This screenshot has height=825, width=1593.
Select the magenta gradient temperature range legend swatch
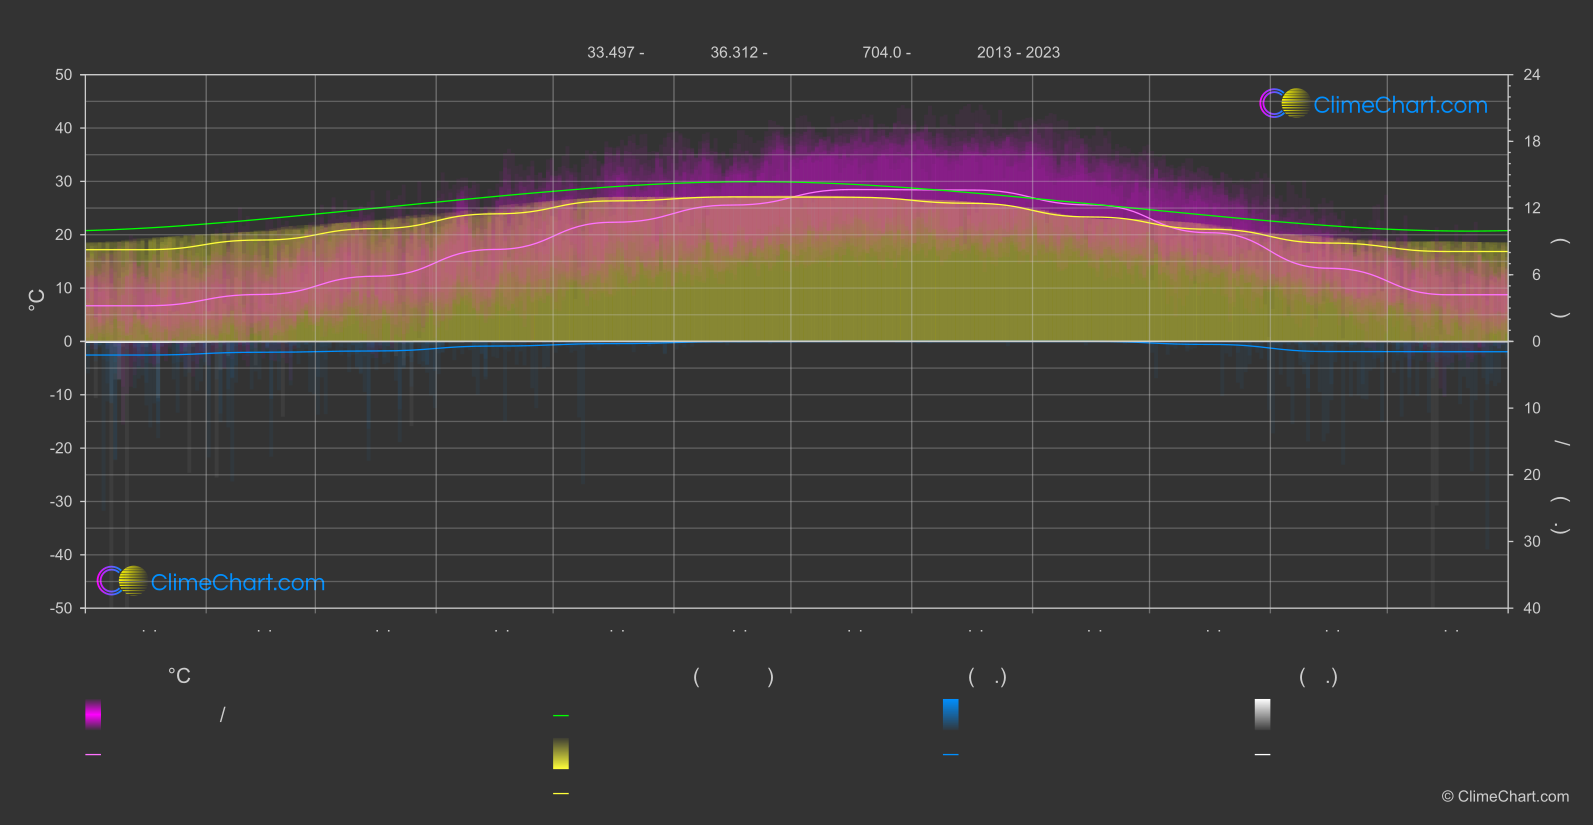point(93,714)
